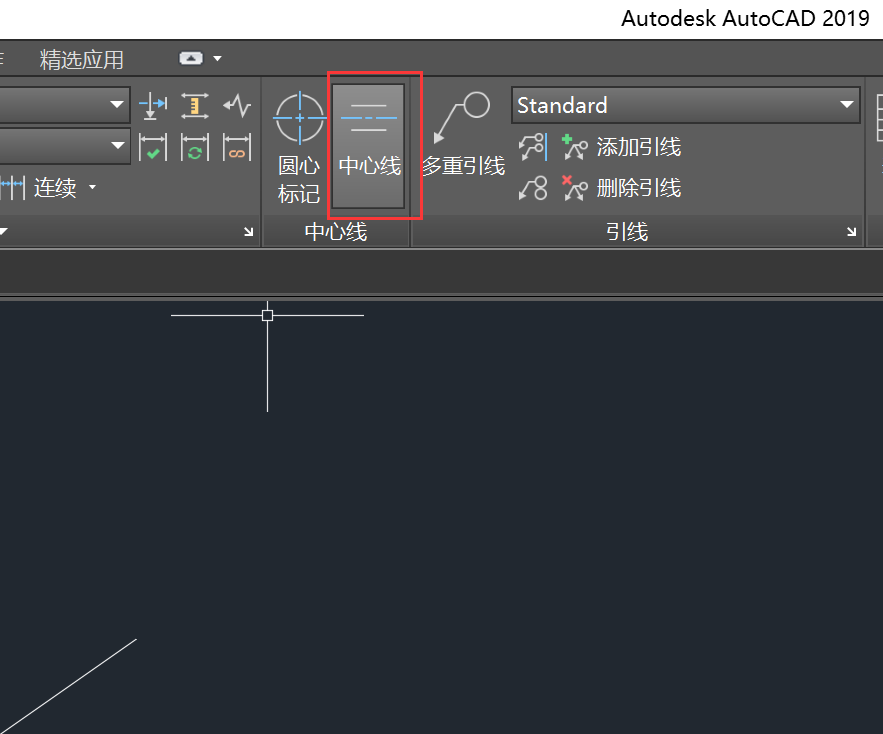Click the dimension update icon
Screen dimensions: 883x734
point(195,147)
